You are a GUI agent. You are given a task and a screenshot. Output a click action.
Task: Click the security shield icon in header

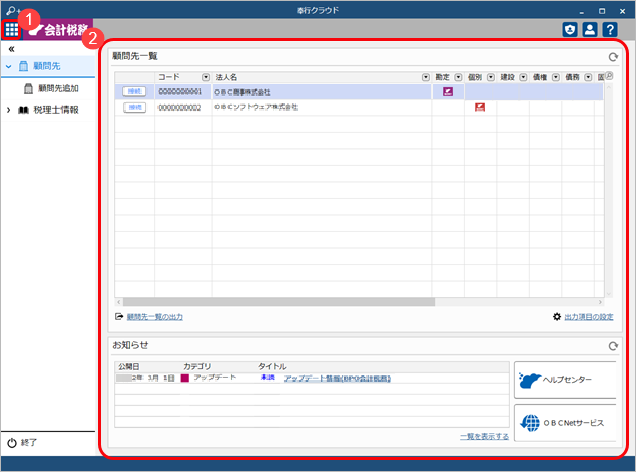click(x=570, y=30)
